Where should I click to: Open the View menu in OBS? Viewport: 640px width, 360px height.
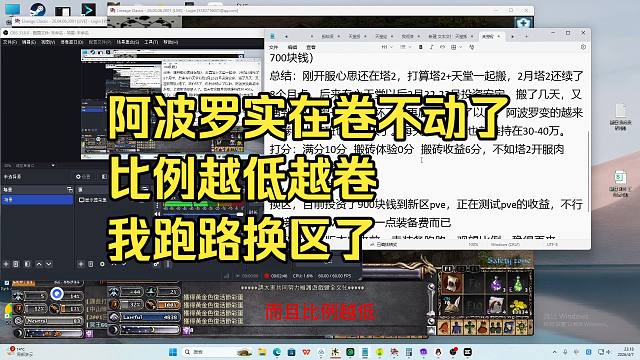pos(47,42)
